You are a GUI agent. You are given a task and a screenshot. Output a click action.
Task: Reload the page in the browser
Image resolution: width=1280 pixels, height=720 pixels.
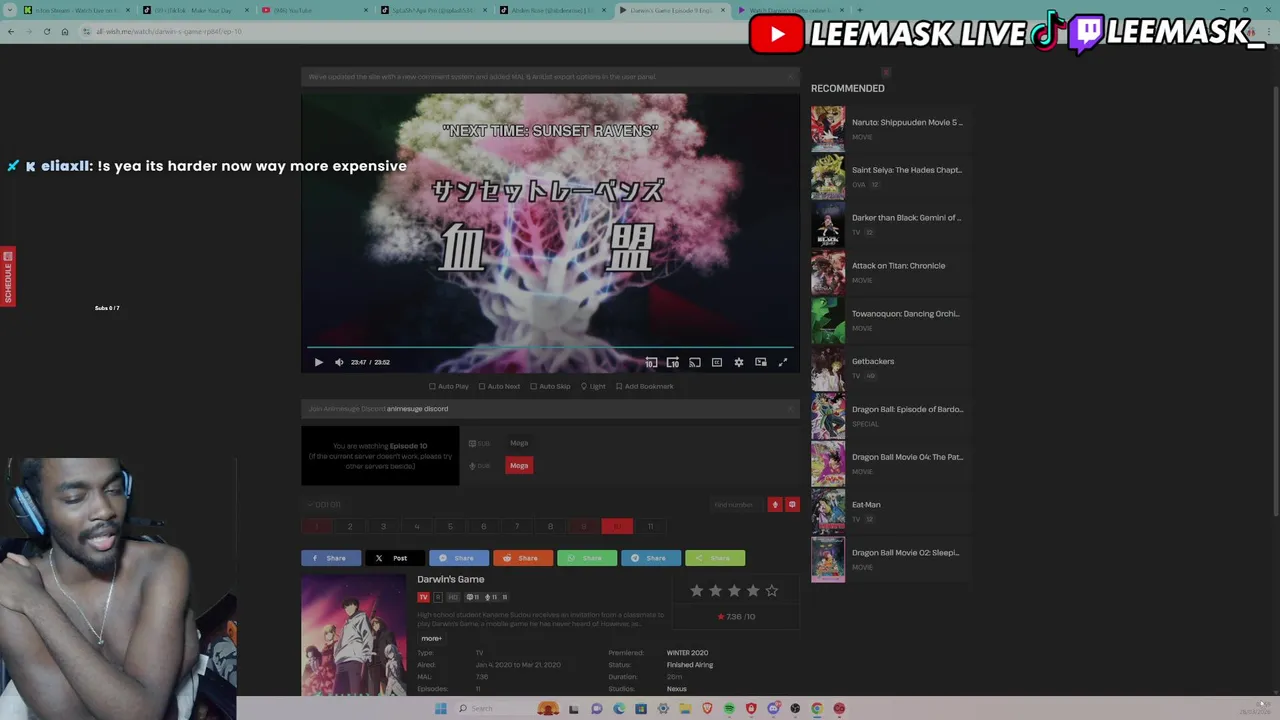(46, 32)
